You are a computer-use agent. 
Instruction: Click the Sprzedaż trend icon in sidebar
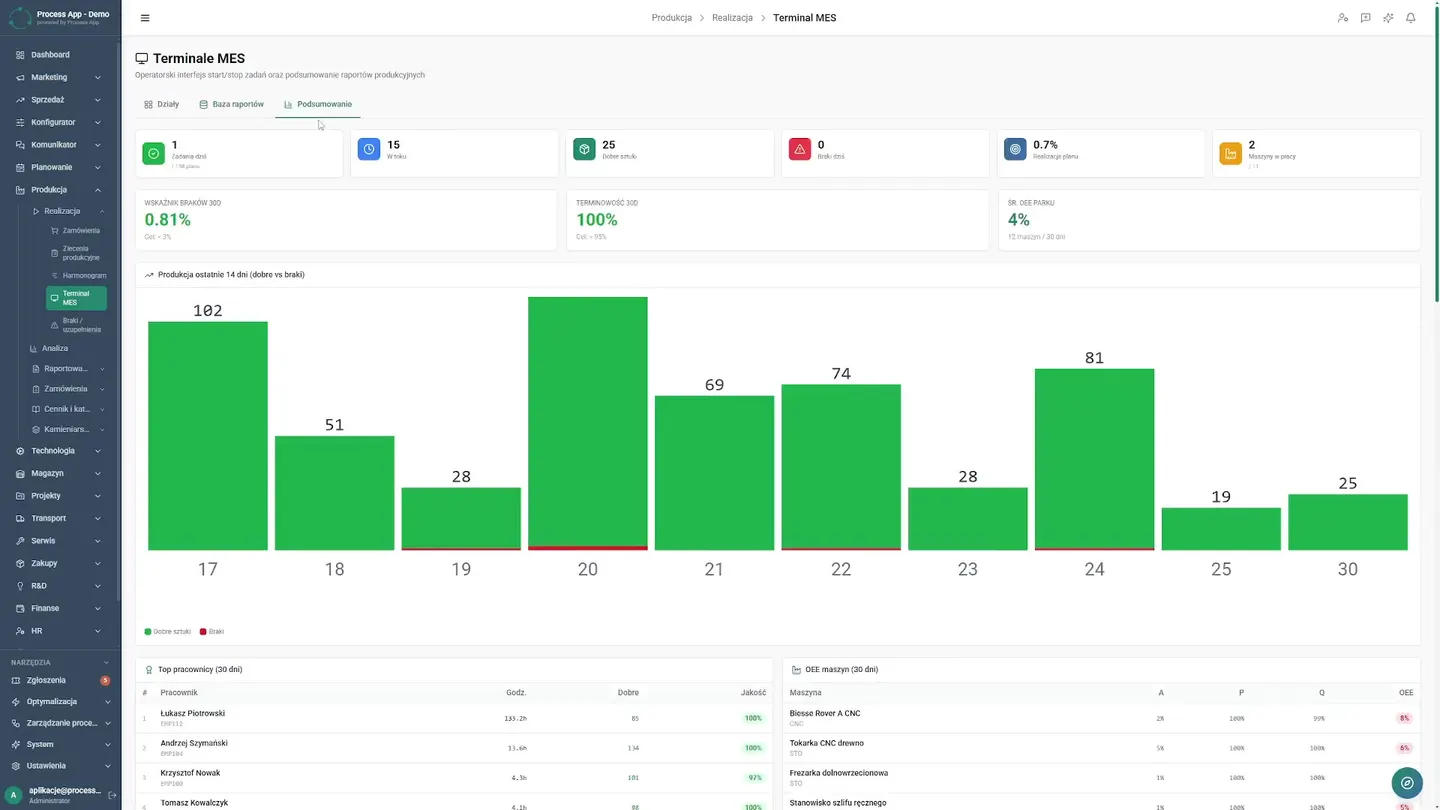pyautogui.click(x=20, y=100)
